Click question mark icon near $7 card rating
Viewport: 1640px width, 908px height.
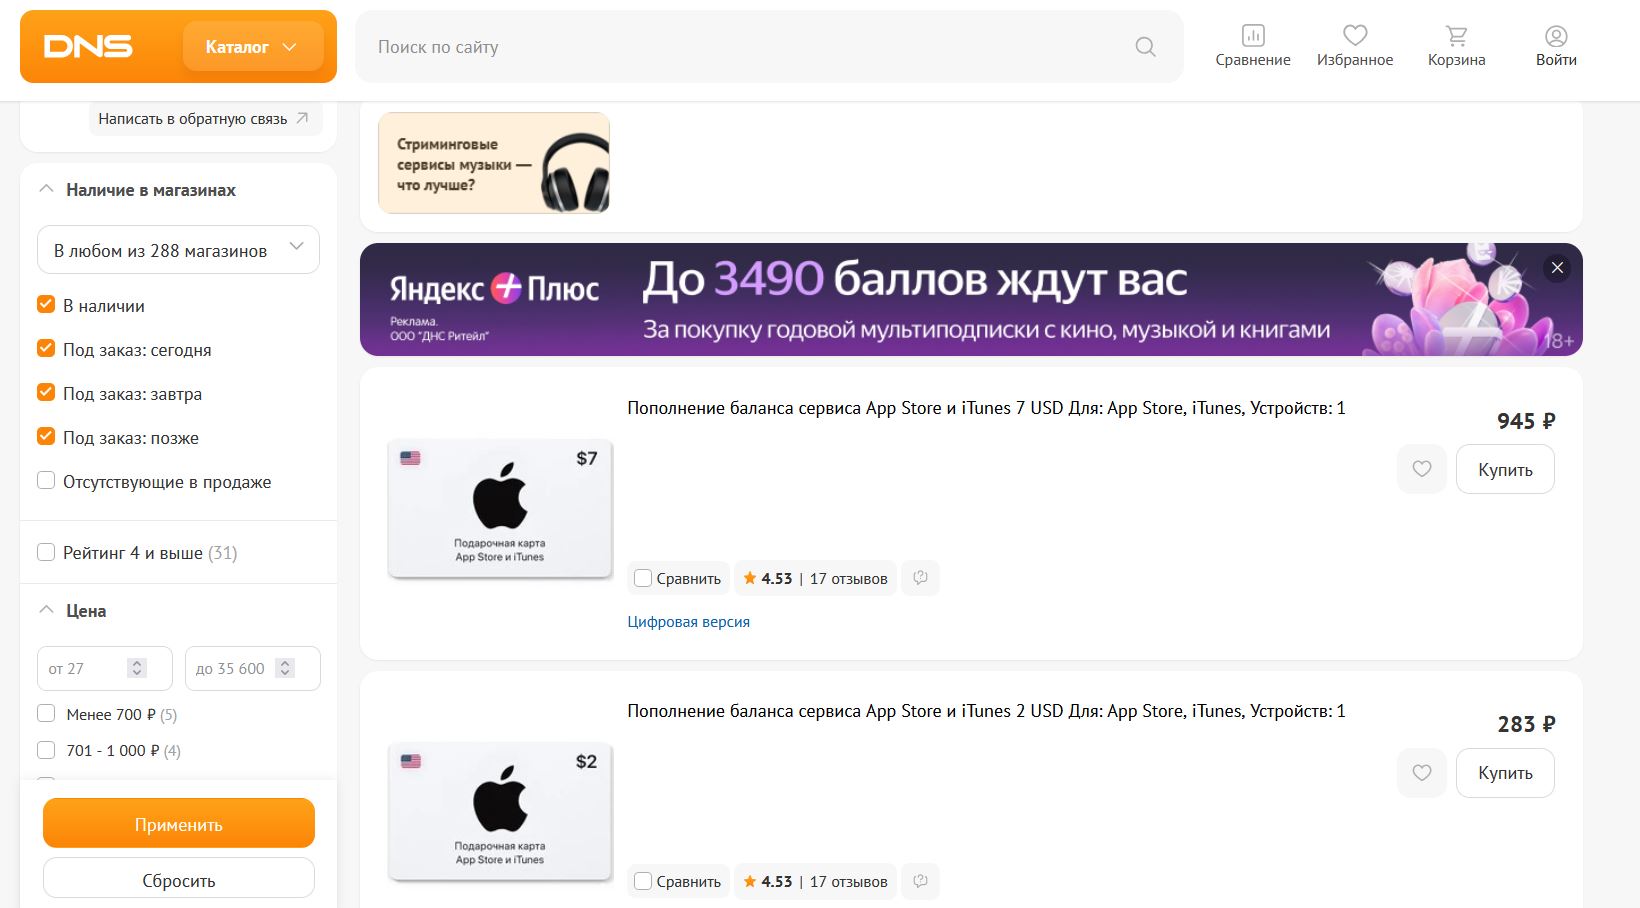[920, 578]
